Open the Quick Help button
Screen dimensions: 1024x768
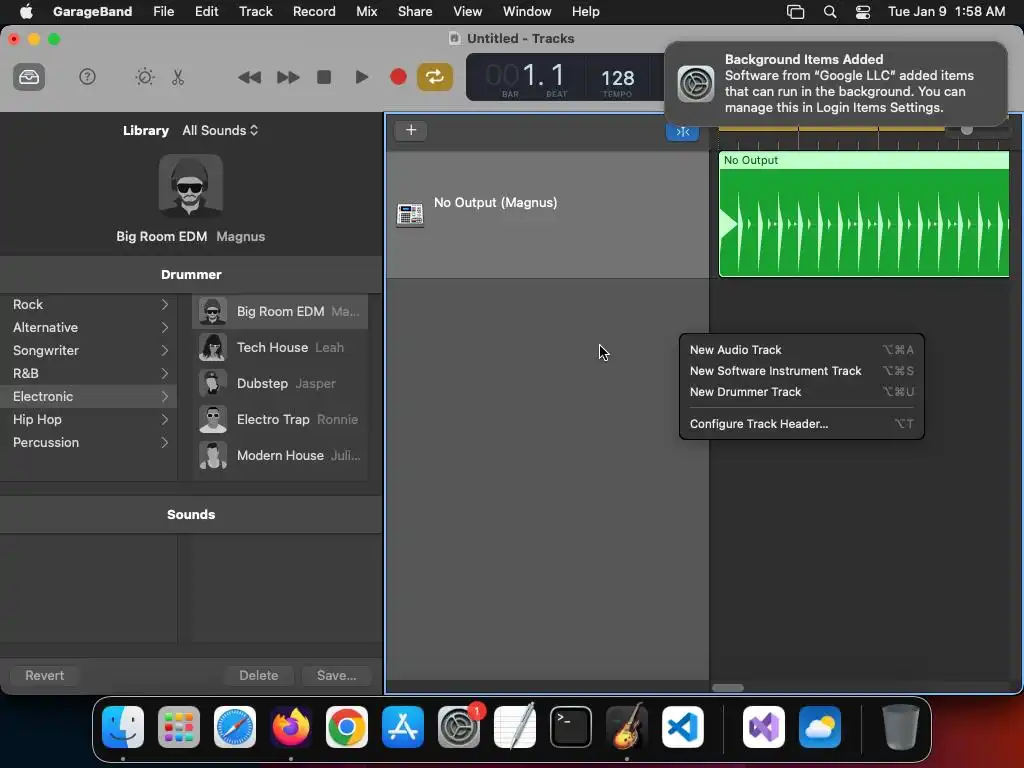(x=88, y=77)
